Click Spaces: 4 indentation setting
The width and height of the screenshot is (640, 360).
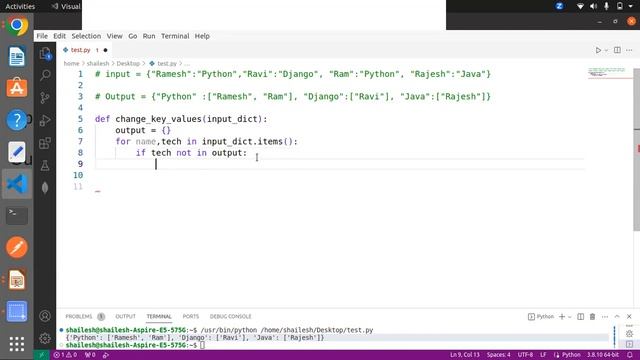(498, 355)
